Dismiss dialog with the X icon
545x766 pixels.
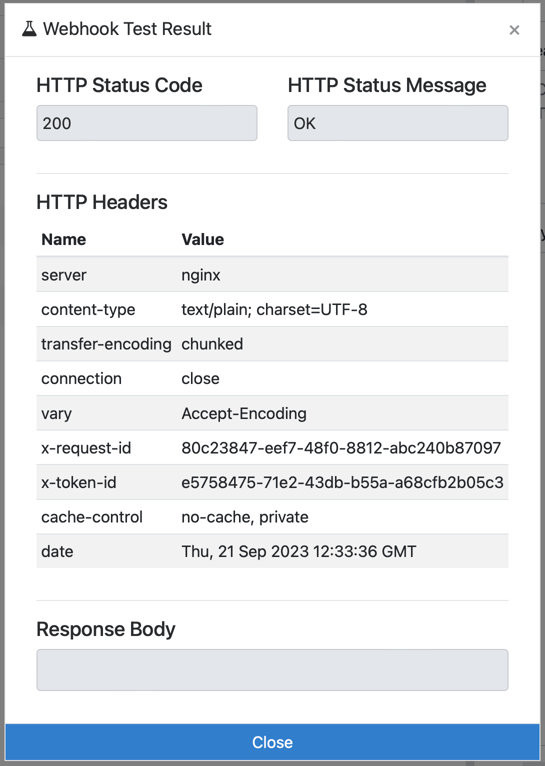(514, 30)
